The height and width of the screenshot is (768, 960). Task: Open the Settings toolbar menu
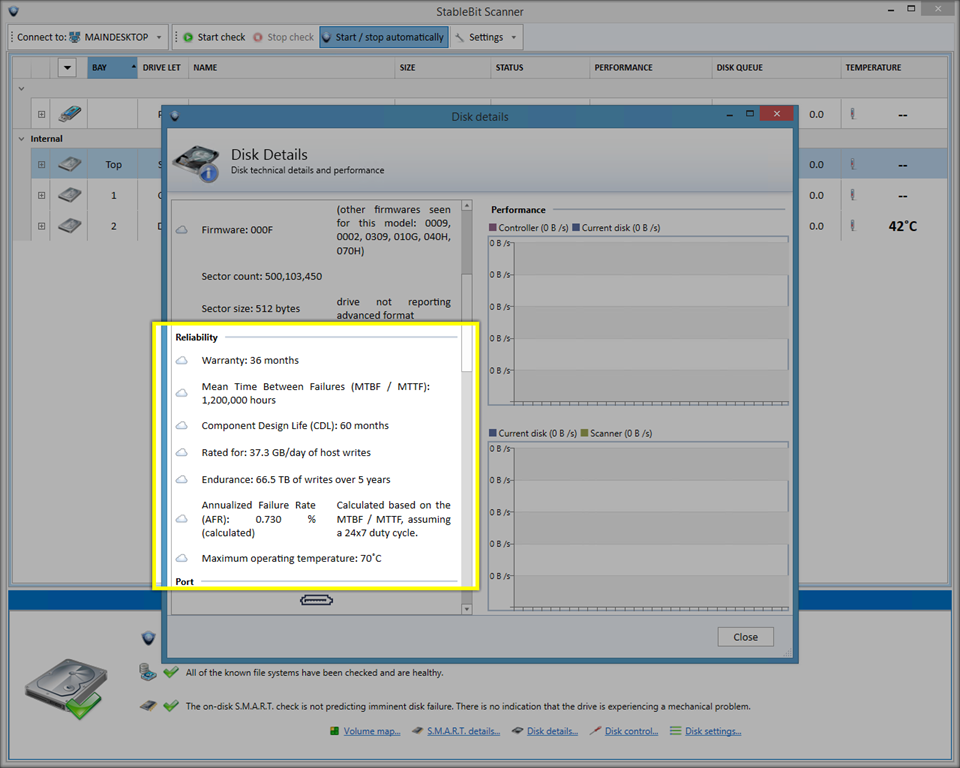(487, 37)
